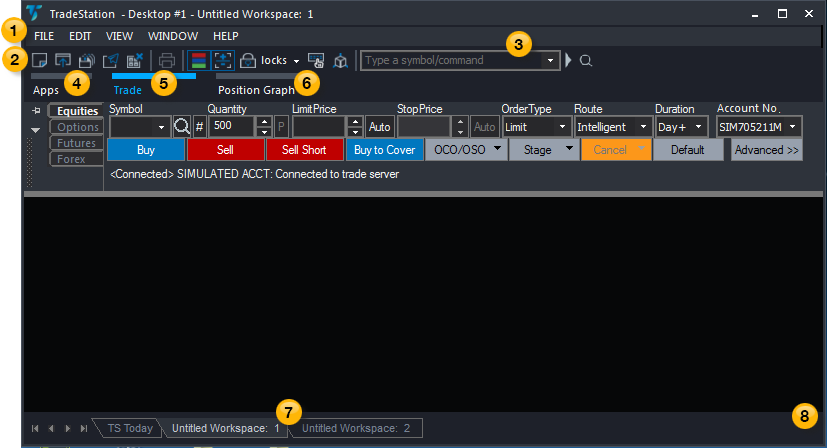Image resolution: width=827 pixels, height=448 pixels.
Task: Click the paper plane send icon
Action: point(110,60)
